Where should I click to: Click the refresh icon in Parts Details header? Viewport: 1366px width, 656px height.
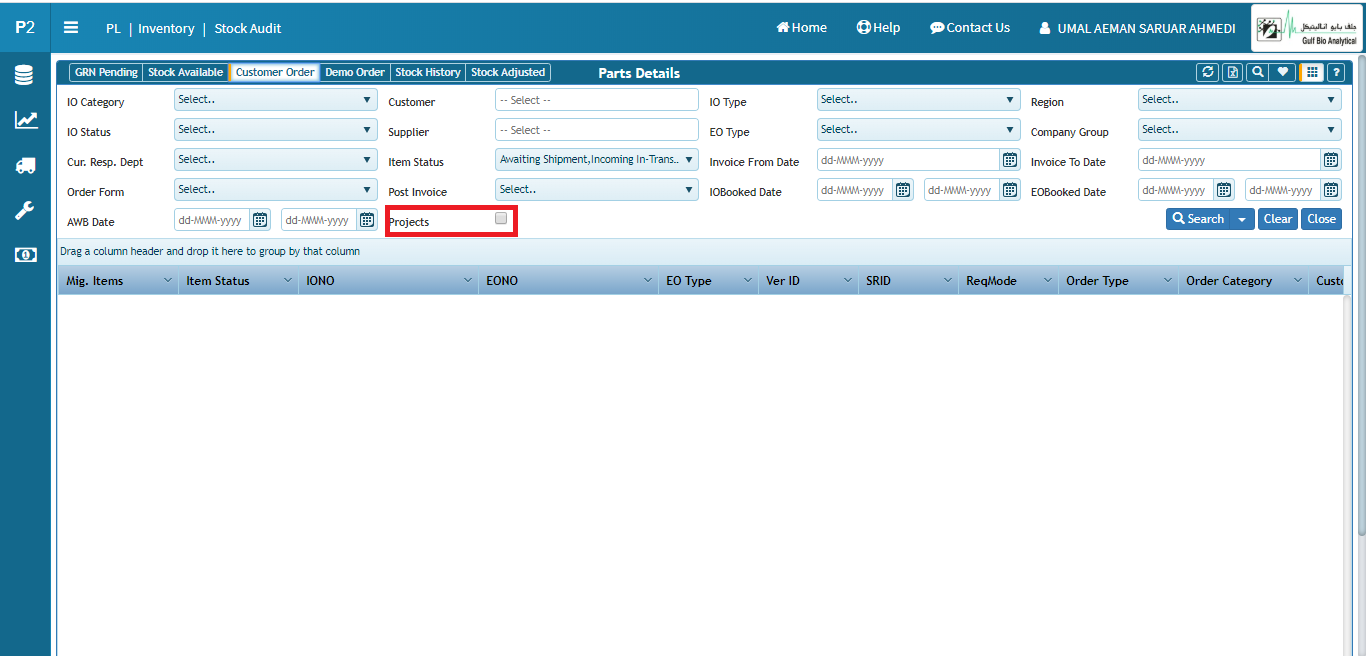click(1208, 72)
